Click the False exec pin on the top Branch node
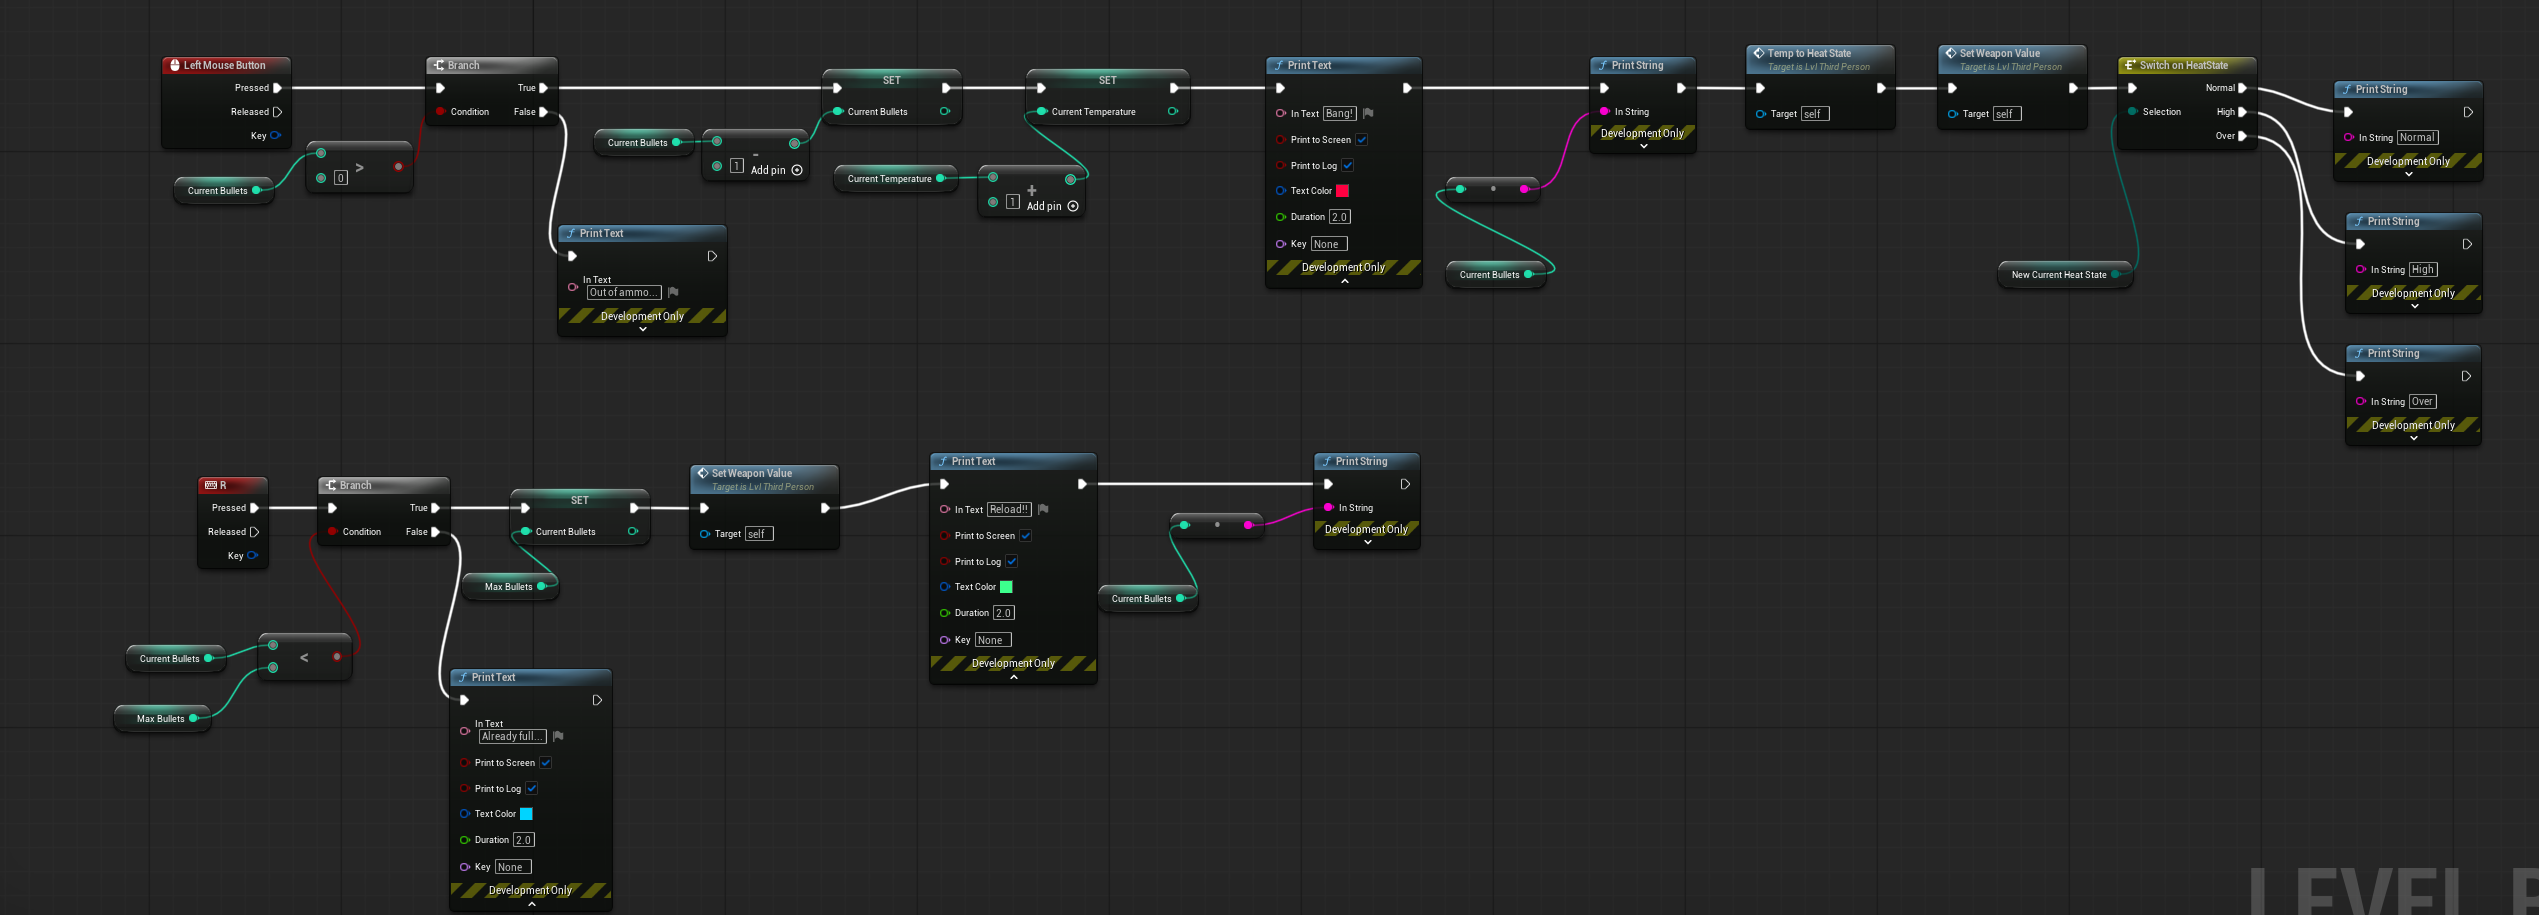This screenshot has height=915, width=2539. (543, 112)
